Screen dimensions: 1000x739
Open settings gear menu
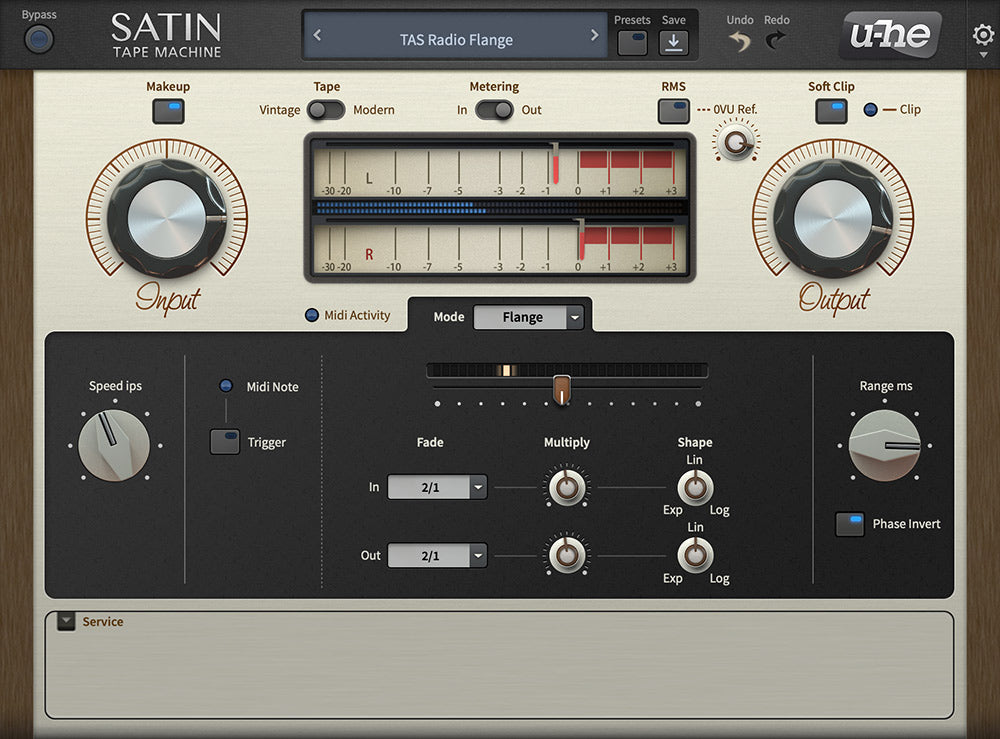(x=983, y=34)
